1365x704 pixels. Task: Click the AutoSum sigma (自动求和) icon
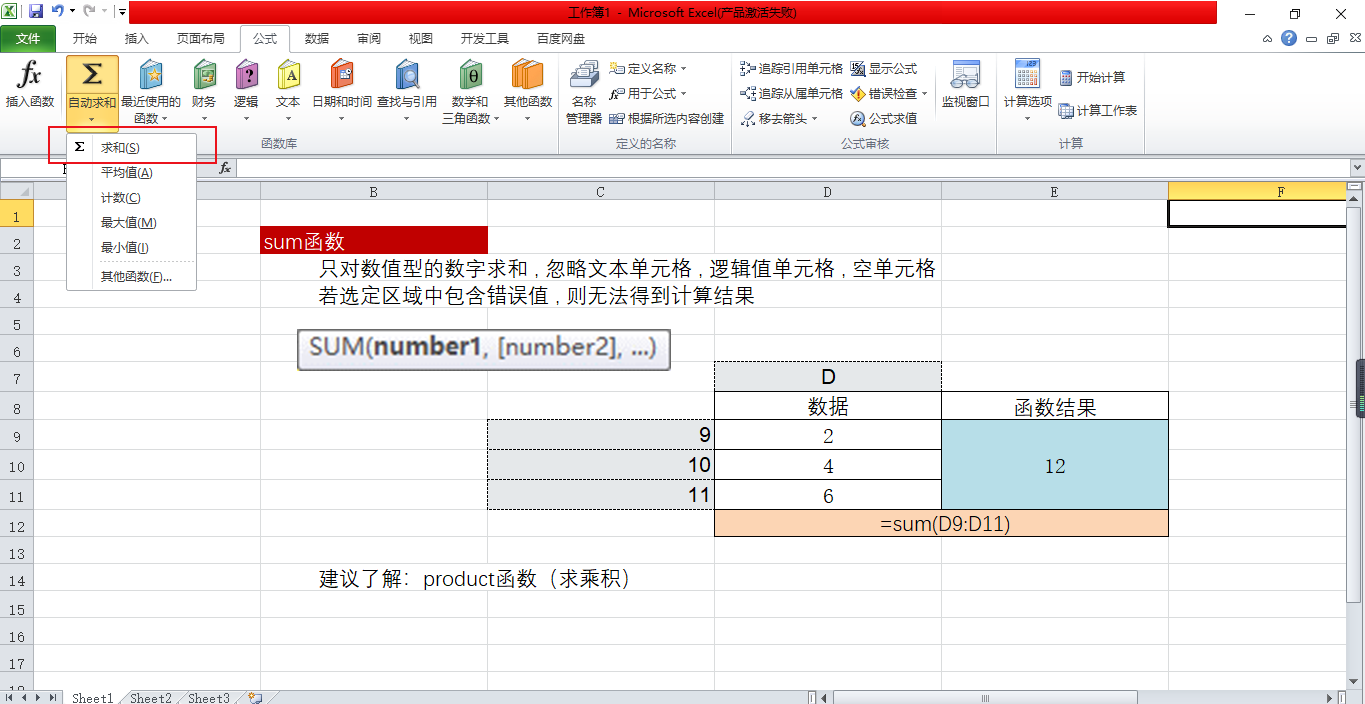[92, 75]
